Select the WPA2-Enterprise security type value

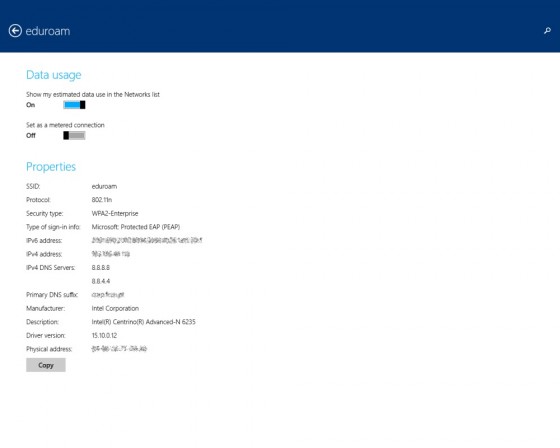click(x=115, y=213)
